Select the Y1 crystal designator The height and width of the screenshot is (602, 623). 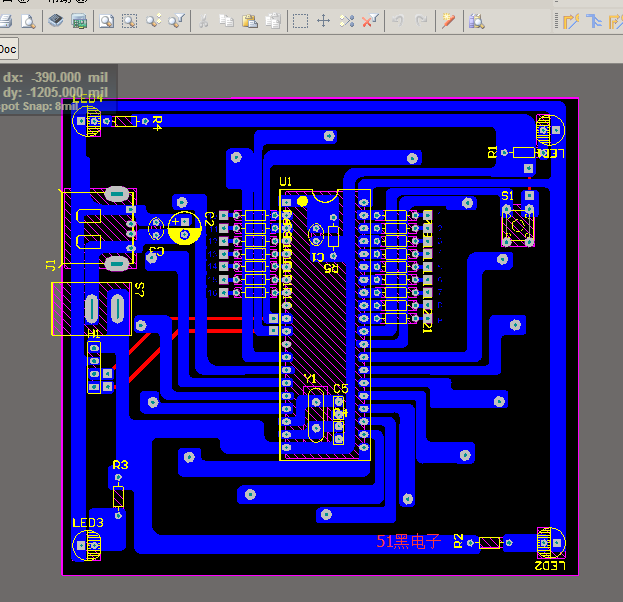[310, 379]
